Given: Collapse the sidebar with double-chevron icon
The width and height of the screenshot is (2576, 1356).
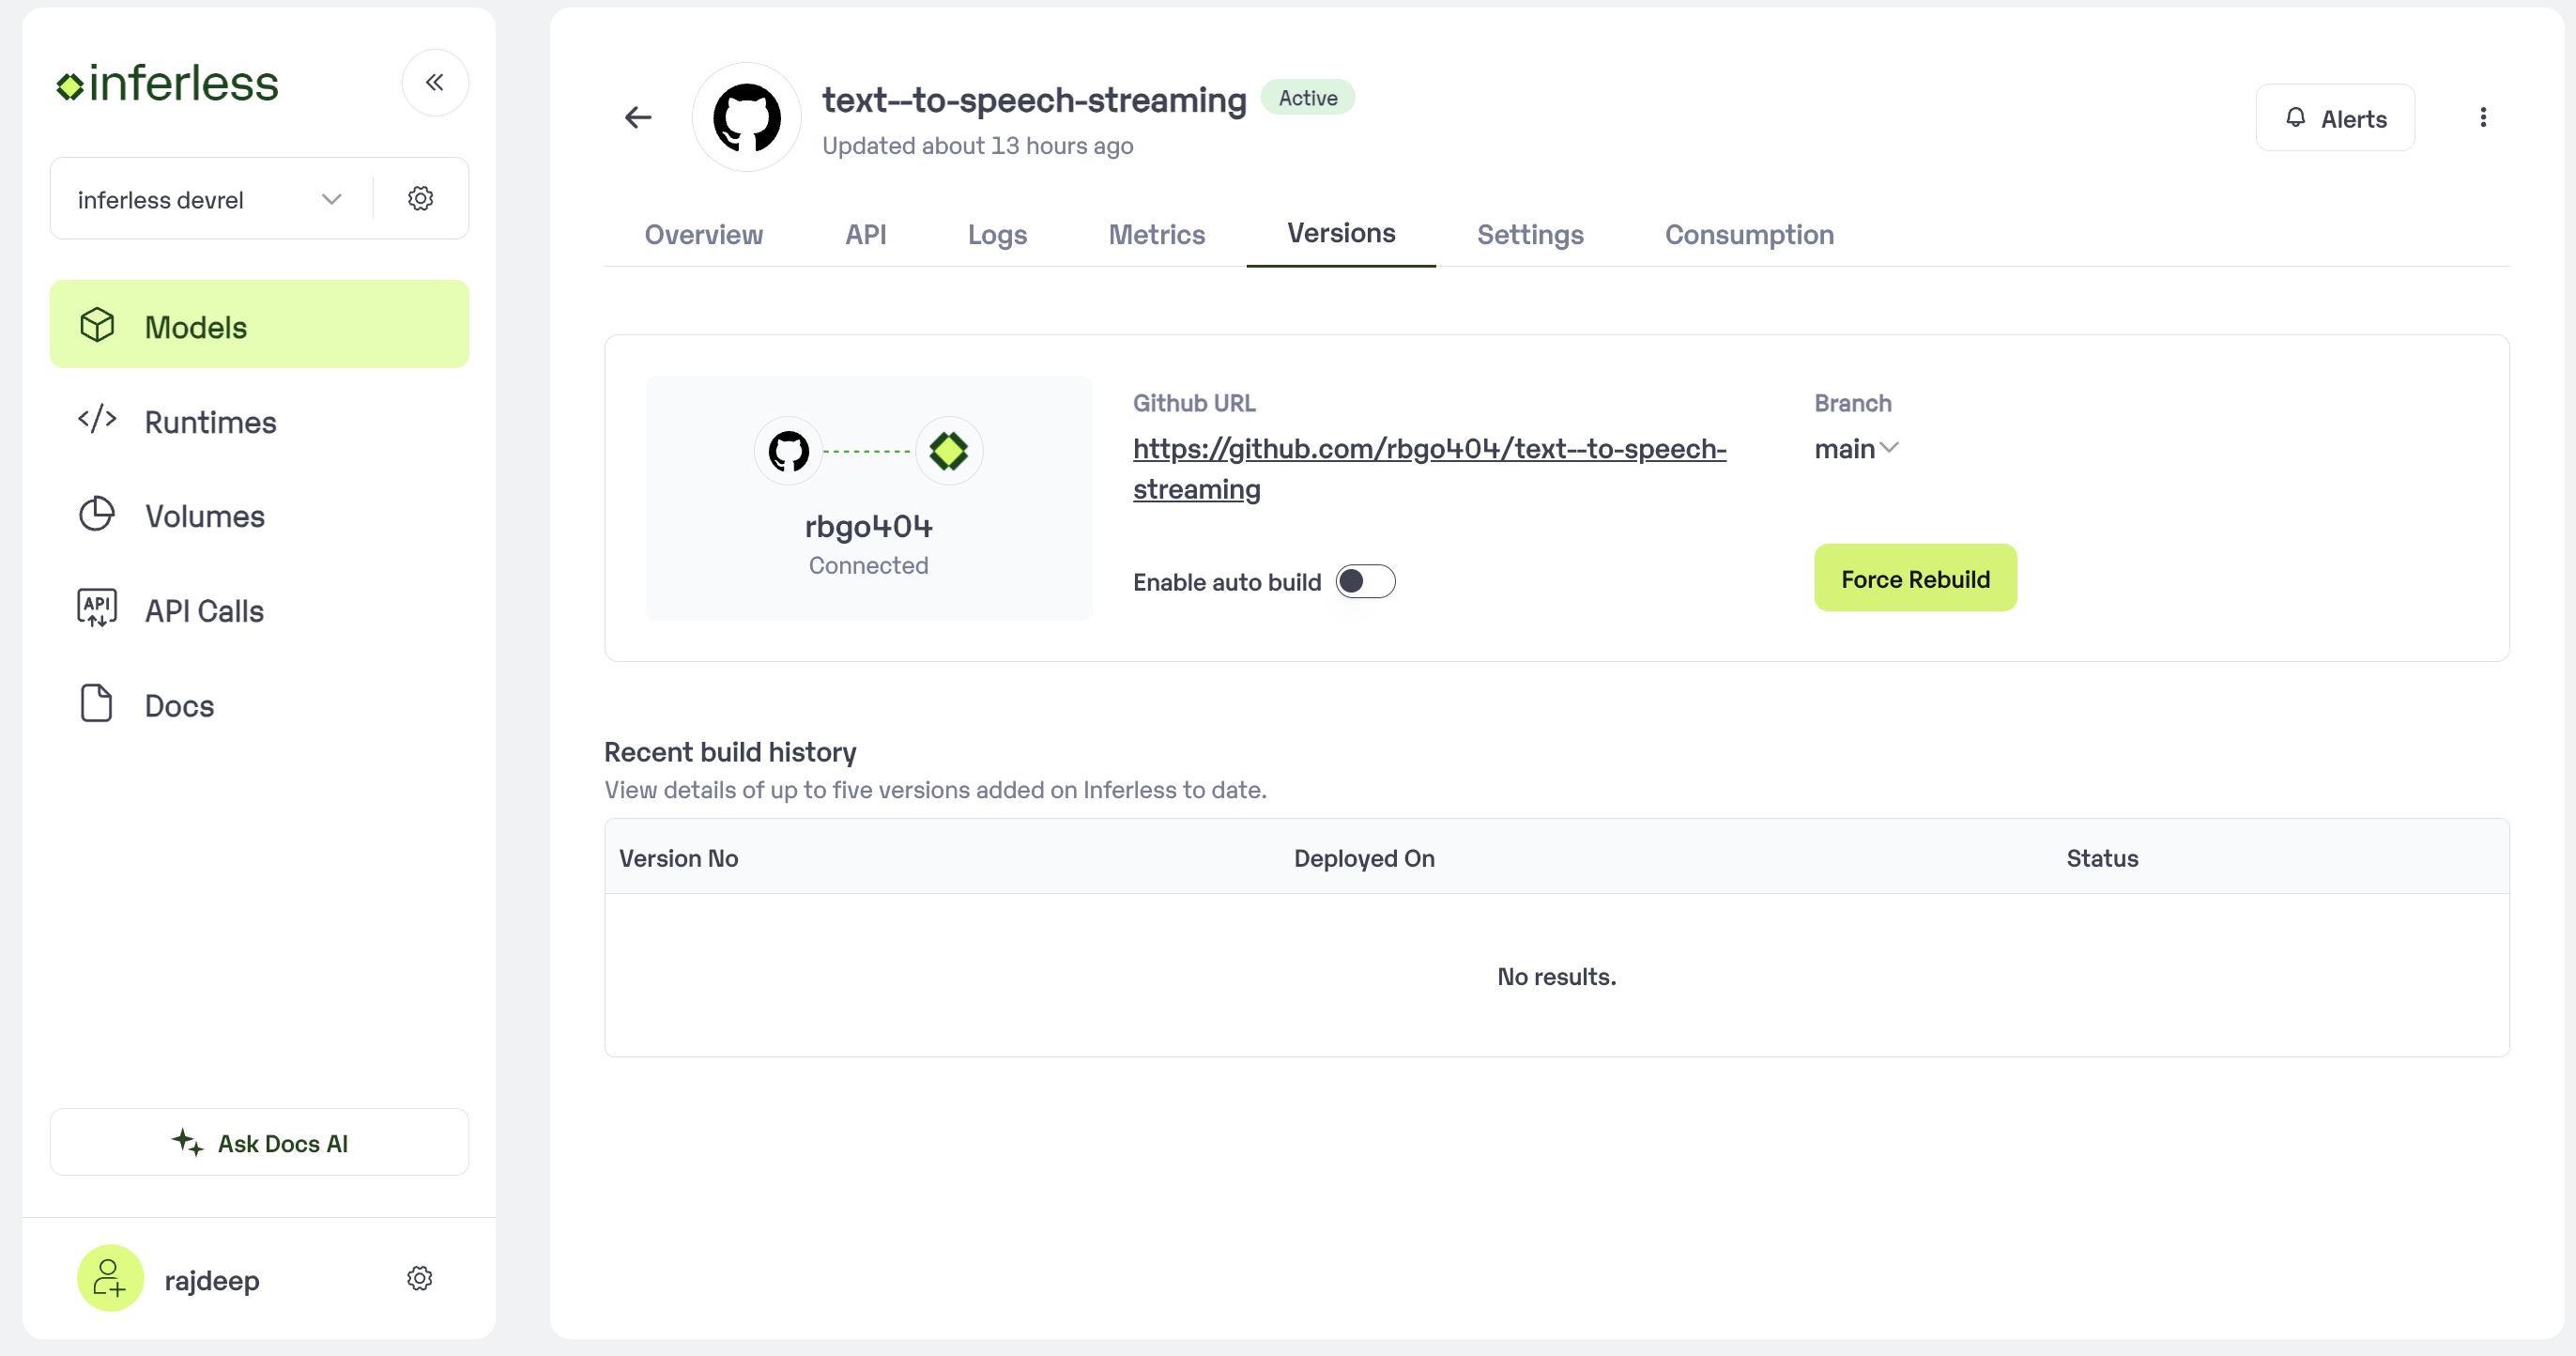Looking at the screenshot, I should pyautogui.click(x=434, y=83).
